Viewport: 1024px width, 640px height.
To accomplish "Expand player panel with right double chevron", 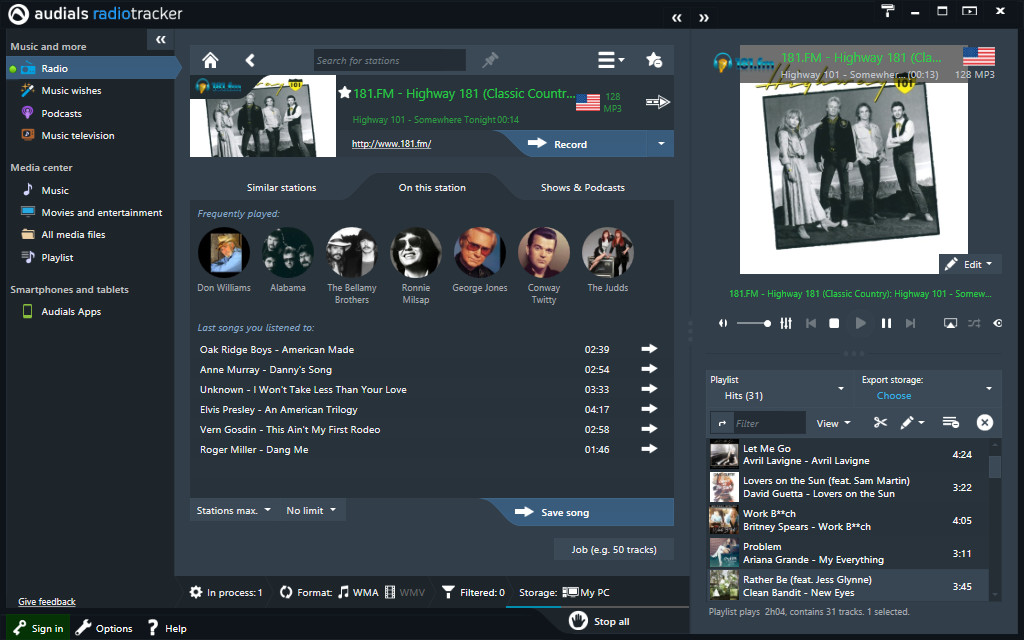I will pos(703,18).
